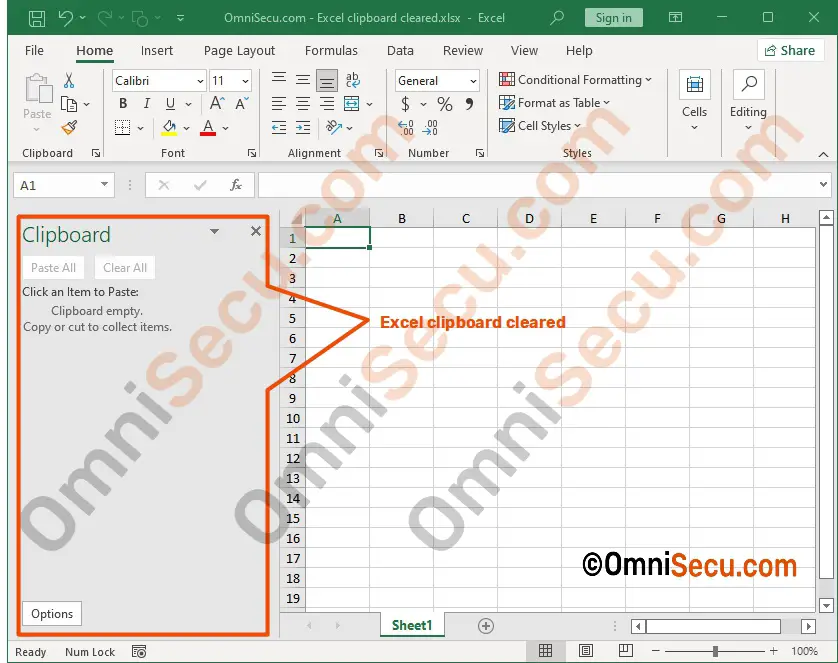
Task: Switch to the Page Layout tab
Action: (x=239, y=51)
